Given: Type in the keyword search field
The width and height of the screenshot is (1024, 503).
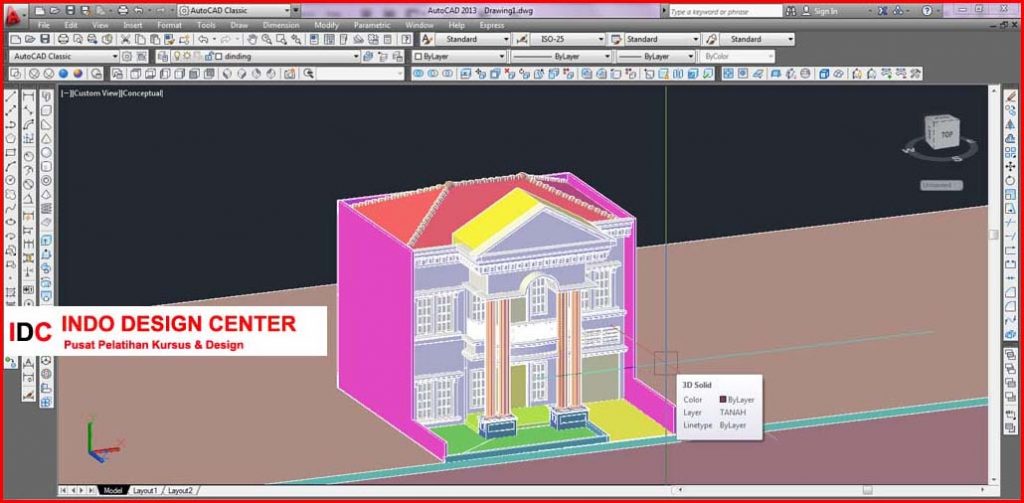Looking at the screenshot, I should coord(725,11).
